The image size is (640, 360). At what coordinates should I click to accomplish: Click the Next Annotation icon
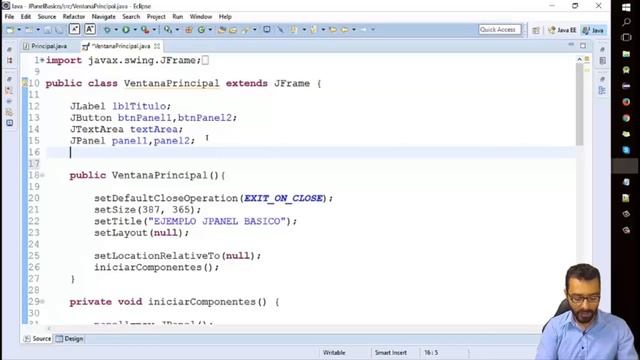294,30
